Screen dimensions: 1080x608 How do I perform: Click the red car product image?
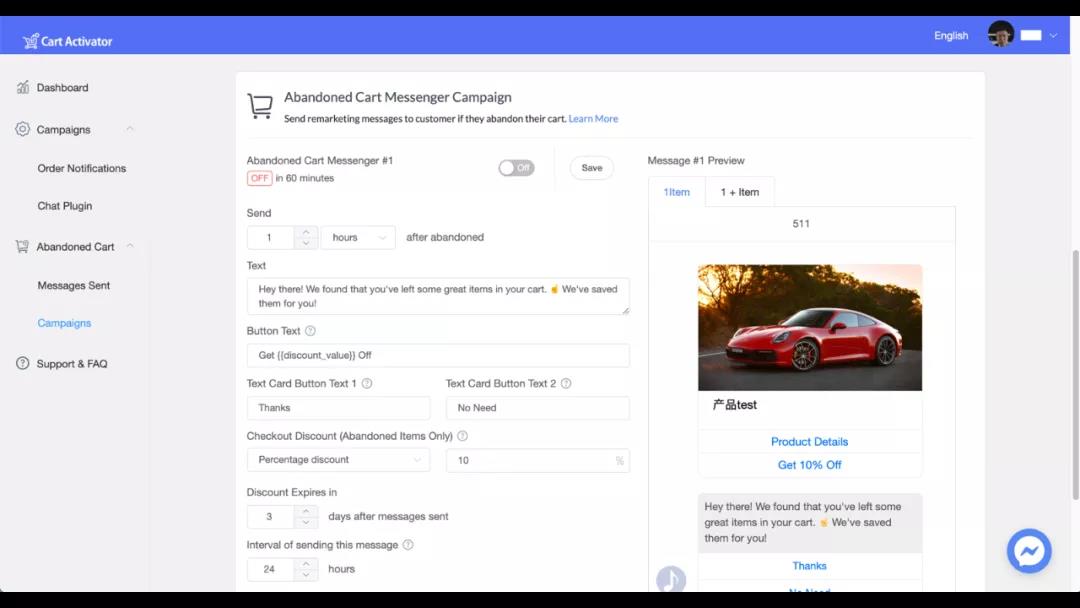pos(809,328)
